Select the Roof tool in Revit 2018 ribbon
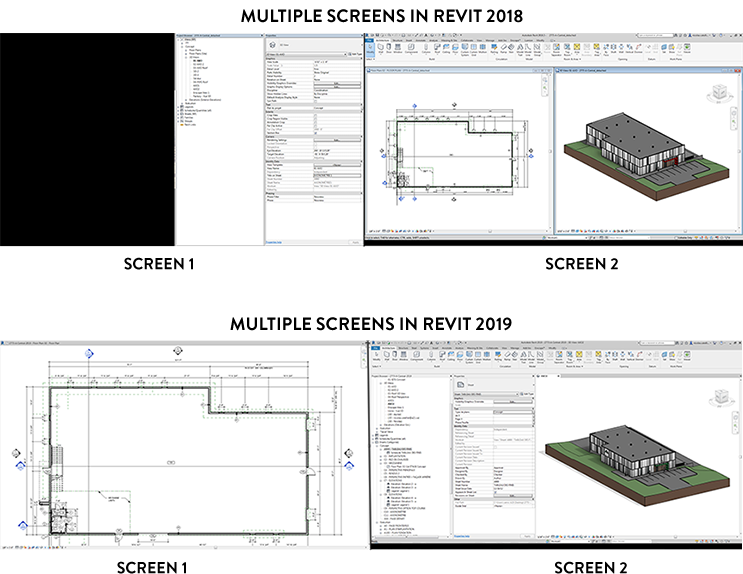The width and height of the screenshot is (743, 574). 437,50
